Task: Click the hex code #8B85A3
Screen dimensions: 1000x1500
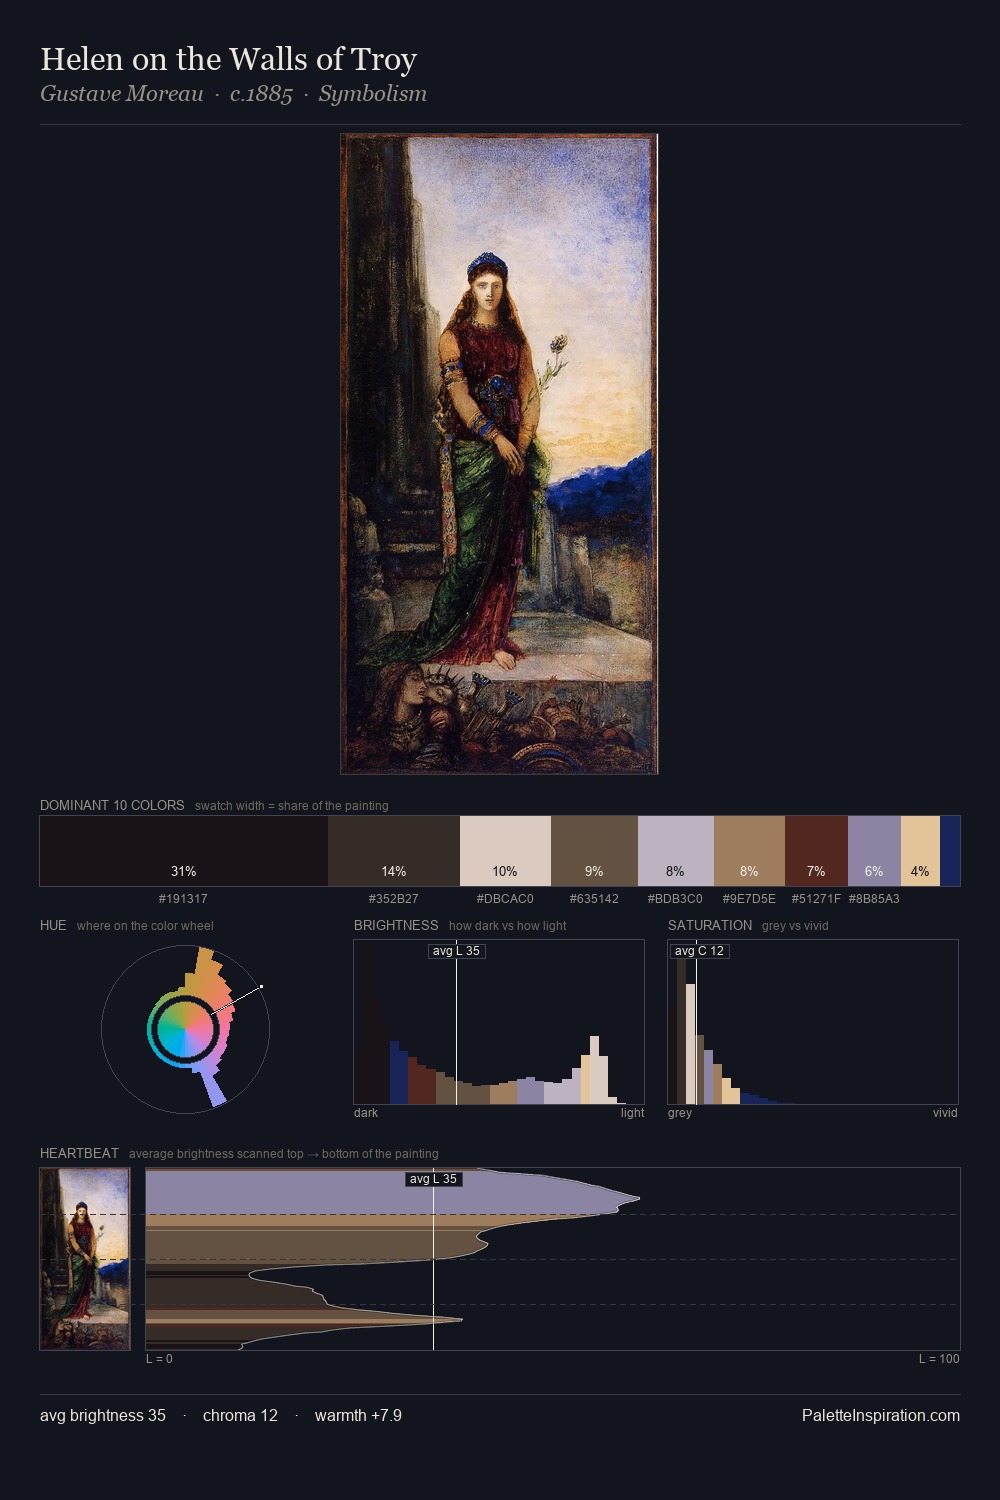Action: [874, 899]
